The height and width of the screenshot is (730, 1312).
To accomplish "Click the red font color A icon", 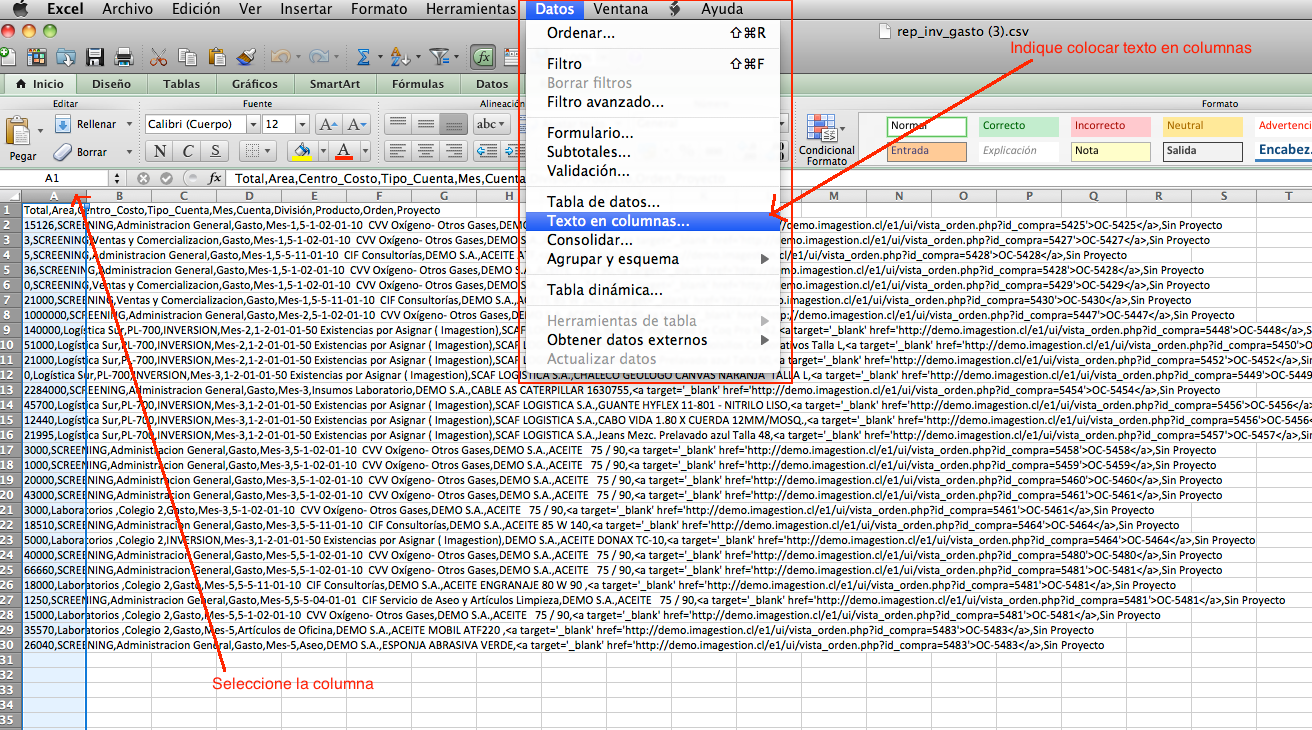I will click(344, 151).
